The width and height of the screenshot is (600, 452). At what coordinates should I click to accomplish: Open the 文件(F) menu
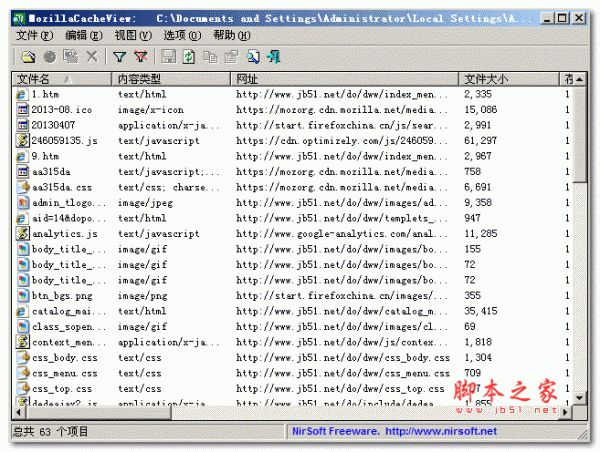[34, 36]
